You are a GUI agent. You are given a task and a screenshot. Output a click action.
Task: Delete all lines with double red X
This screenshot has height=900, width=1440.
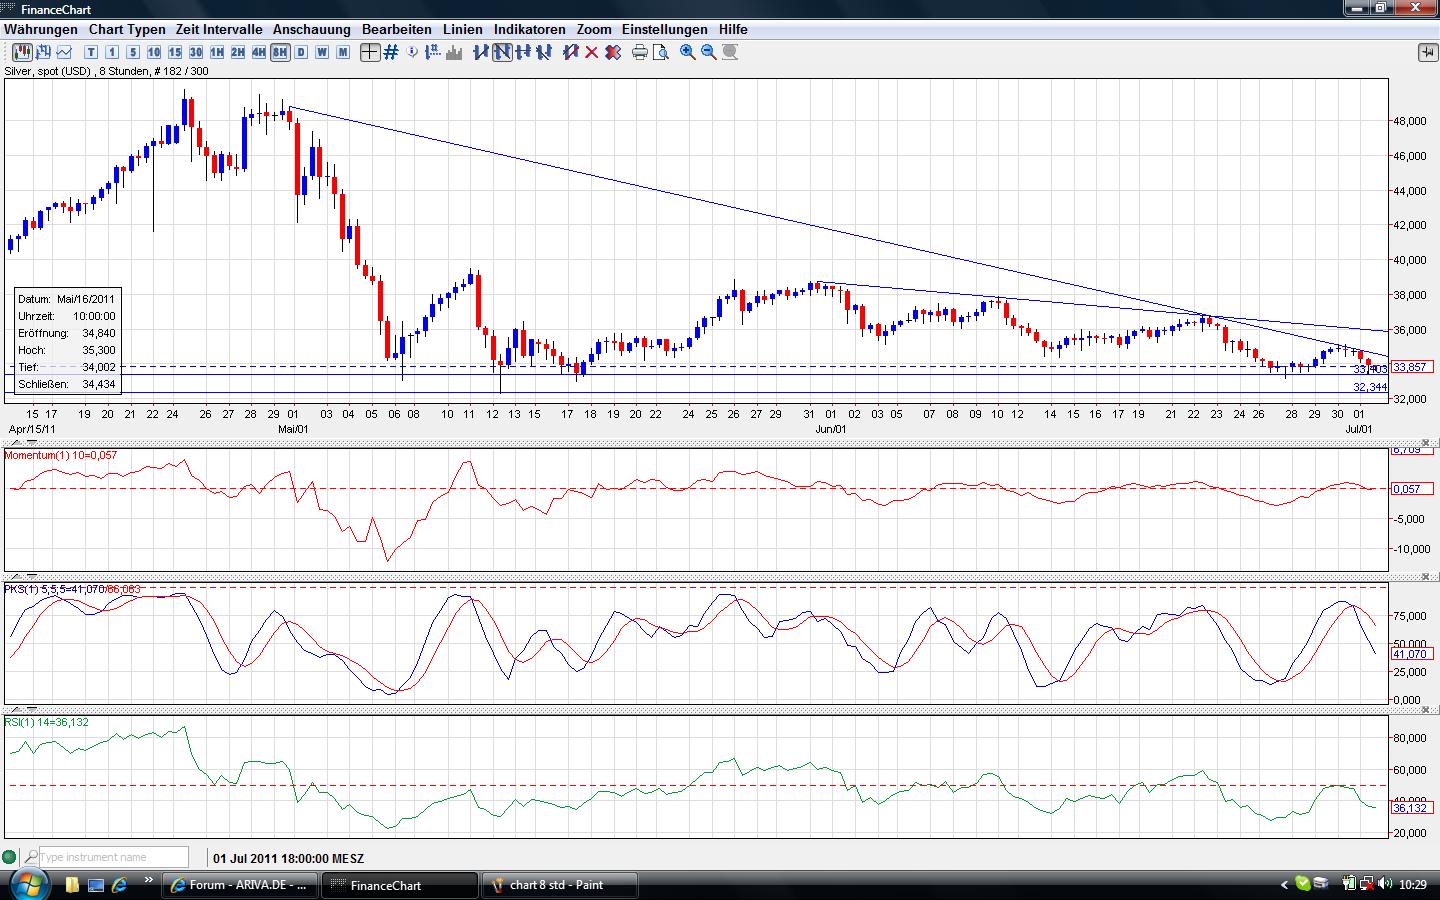coord(613,52)
